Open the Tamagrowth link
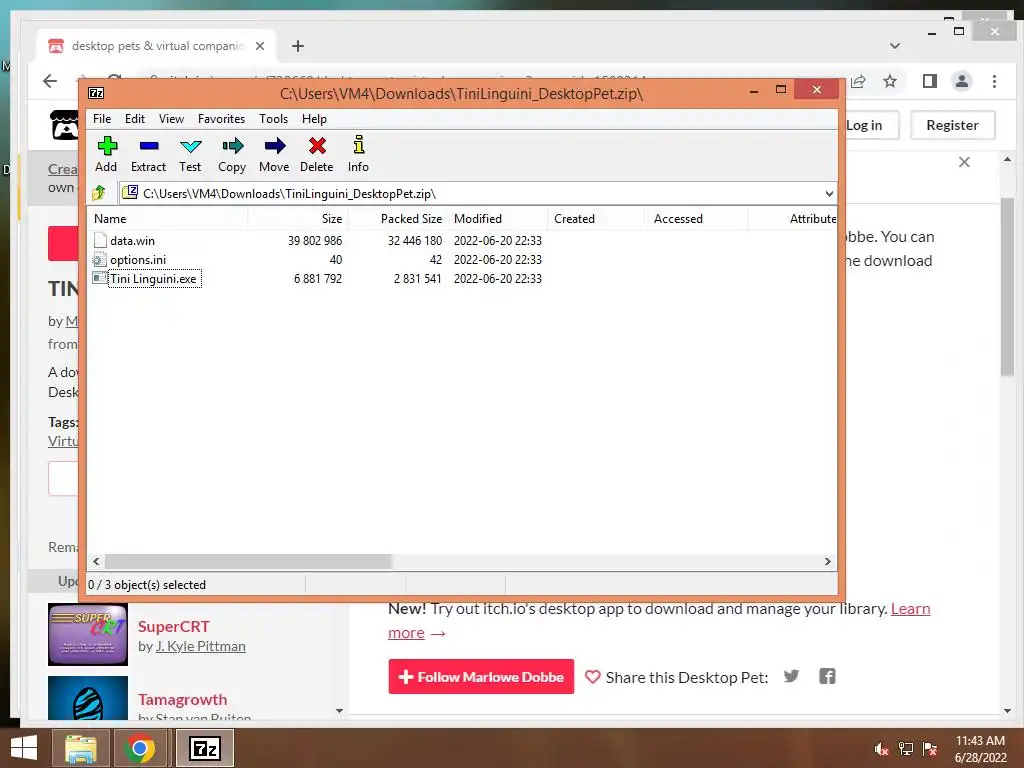 point(183,699)
